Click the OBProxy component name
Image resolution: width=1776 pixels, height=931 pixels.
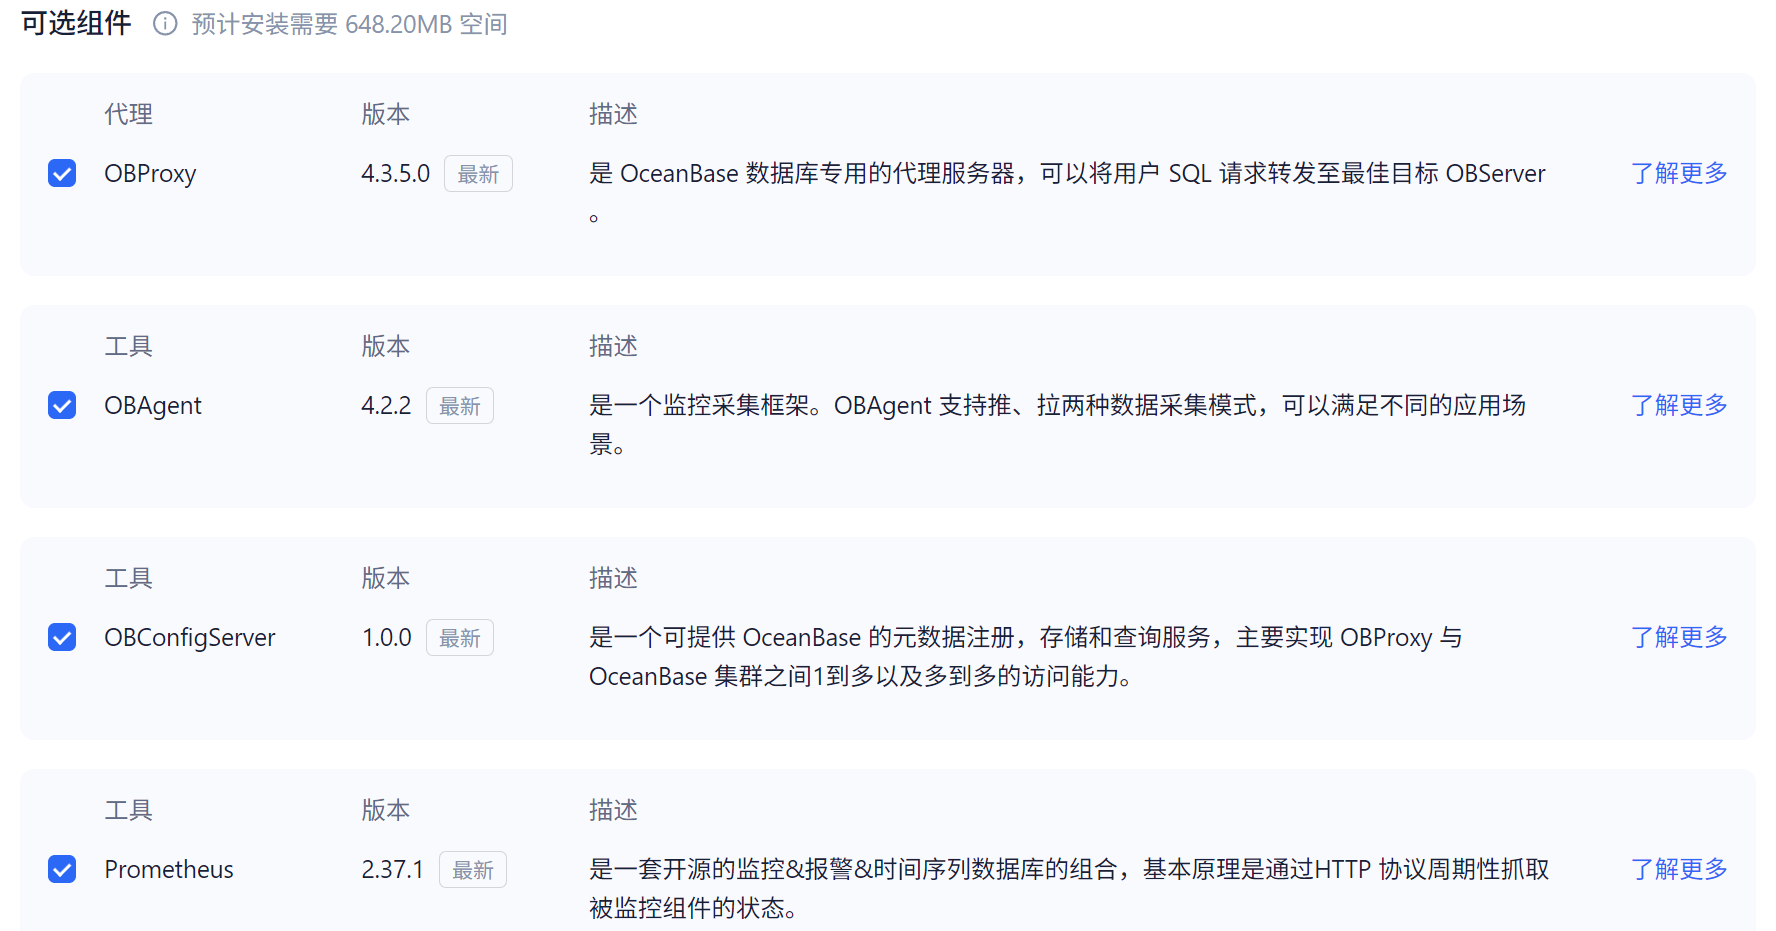click(x=150, y=173)
